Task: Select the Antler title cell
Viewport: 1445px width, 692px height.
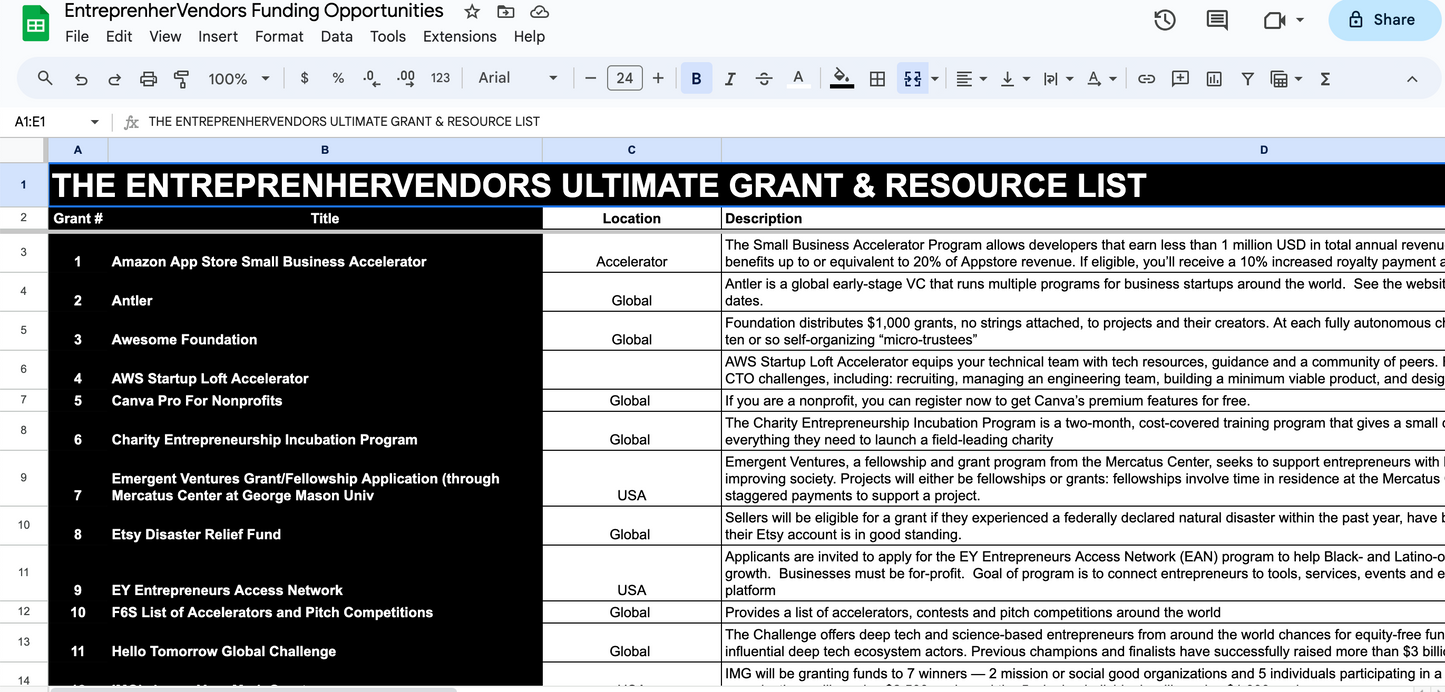Action: click(325, 292)
